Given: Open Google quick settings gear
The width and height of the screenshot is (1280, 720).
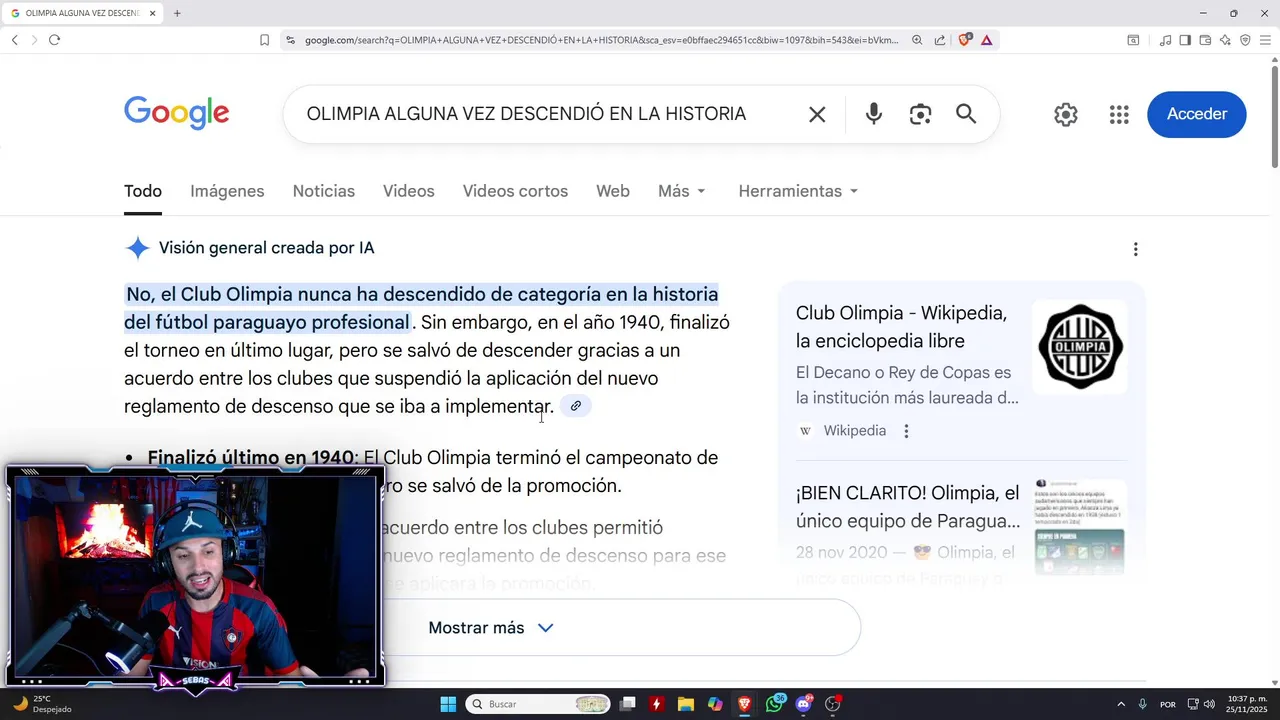Looking at the screenshot, I should [1066, 114].
